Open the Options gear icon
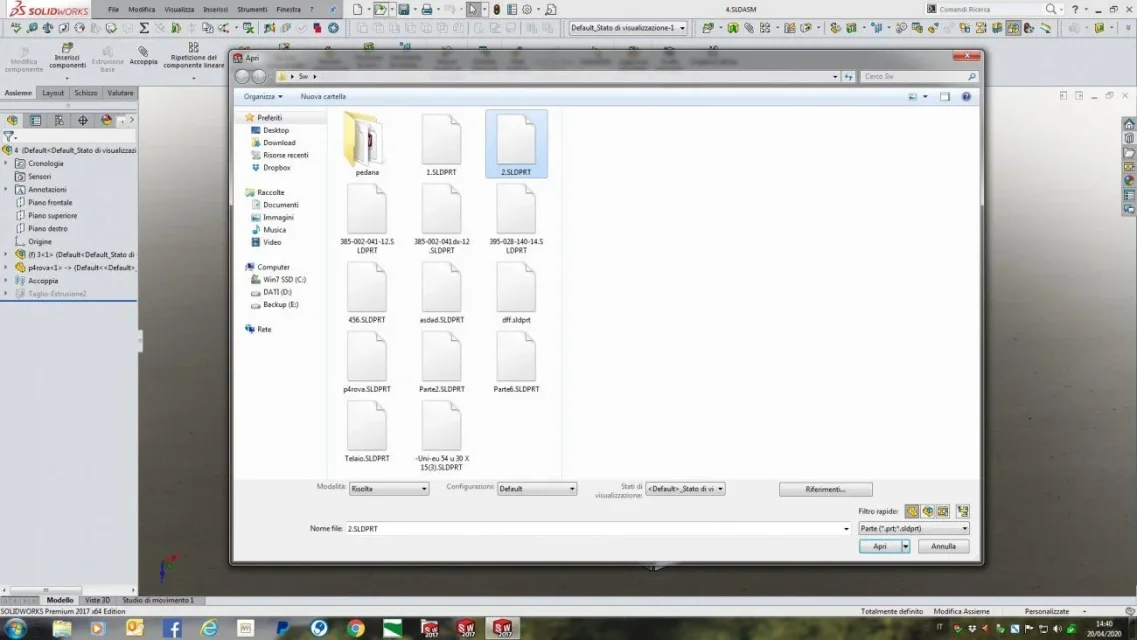Image resolution: width=1137 pixels, height=640 pixels. (527, 9)
